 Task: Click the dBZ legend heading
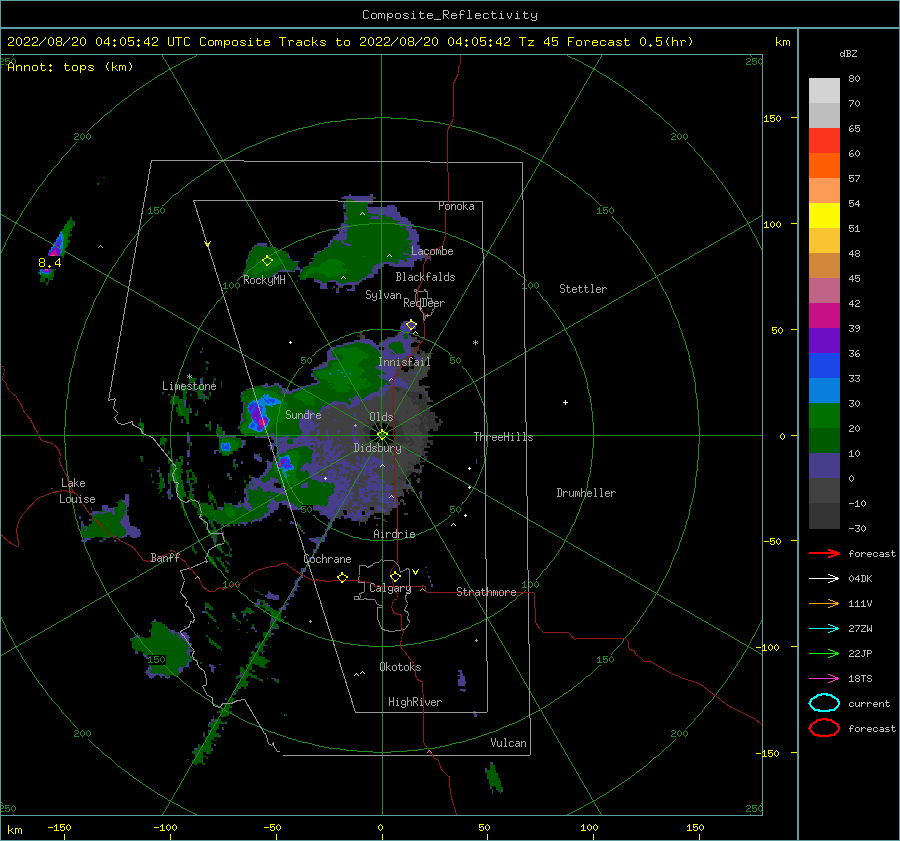tap(848, 53)
